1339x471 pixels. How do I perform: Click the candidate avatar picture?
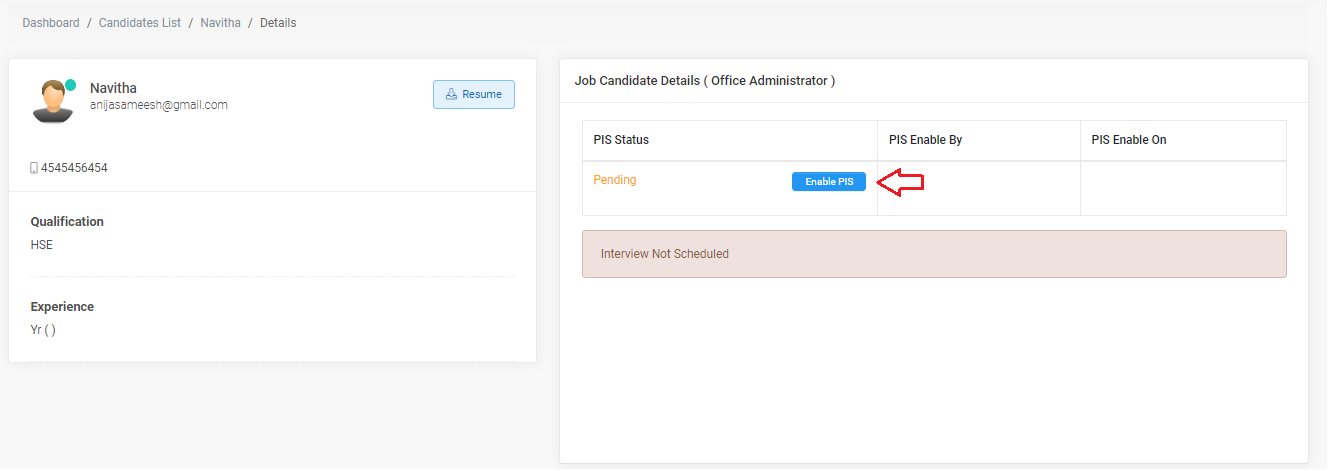[x=52, y=102]
